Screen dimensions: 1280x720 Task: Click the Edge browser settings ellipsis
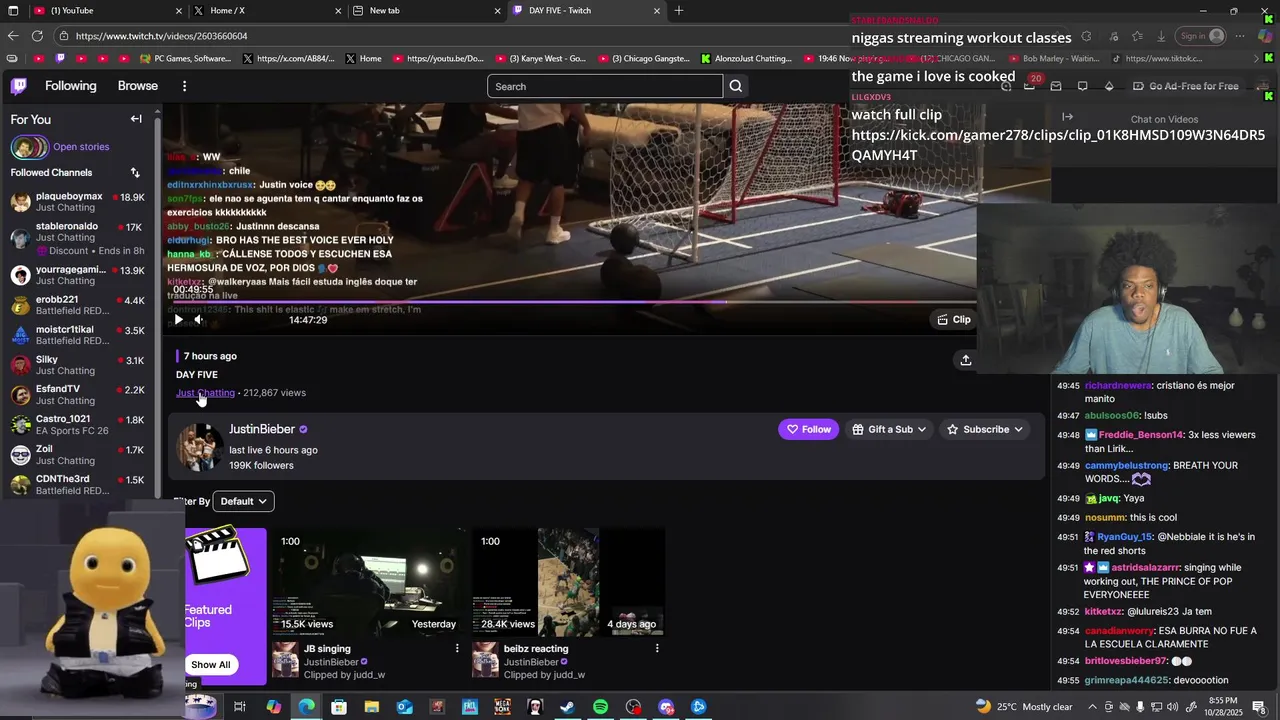pos(1239,36)
